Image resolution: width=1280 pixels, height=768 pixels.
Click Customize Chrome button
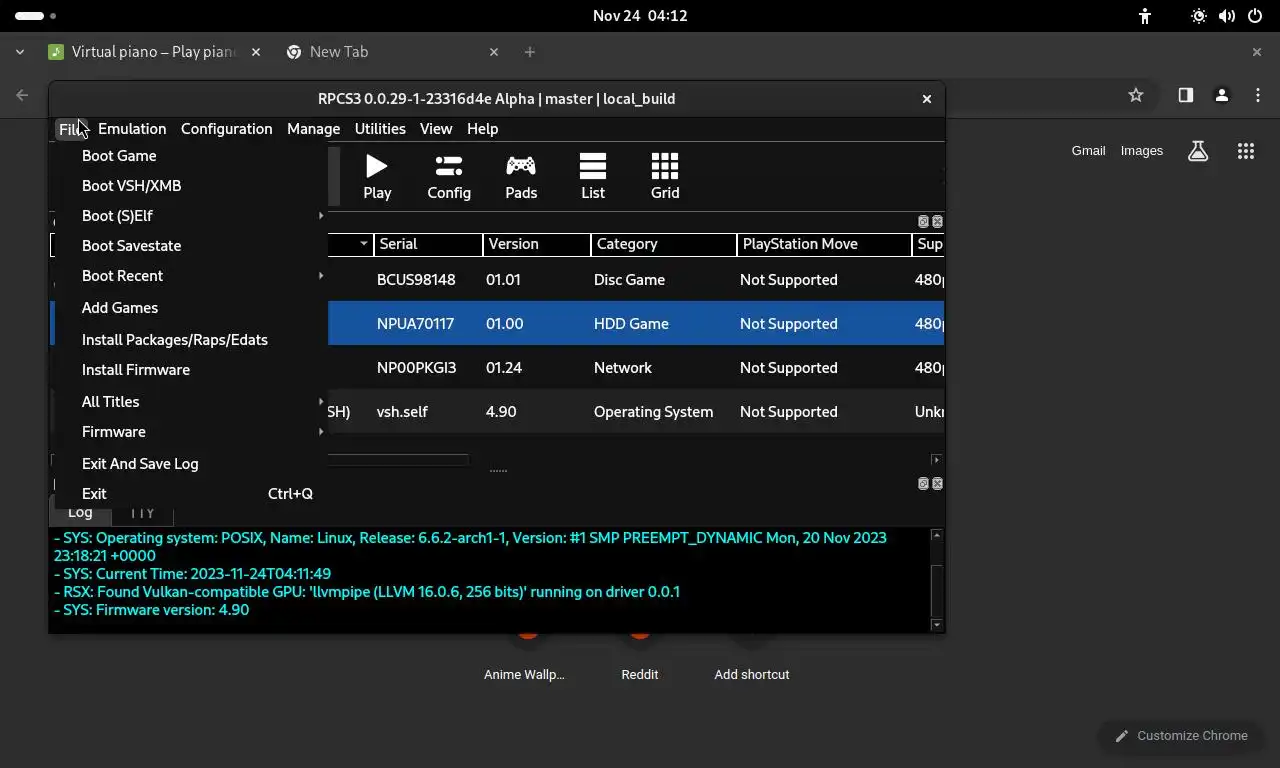coord(1181,736)
